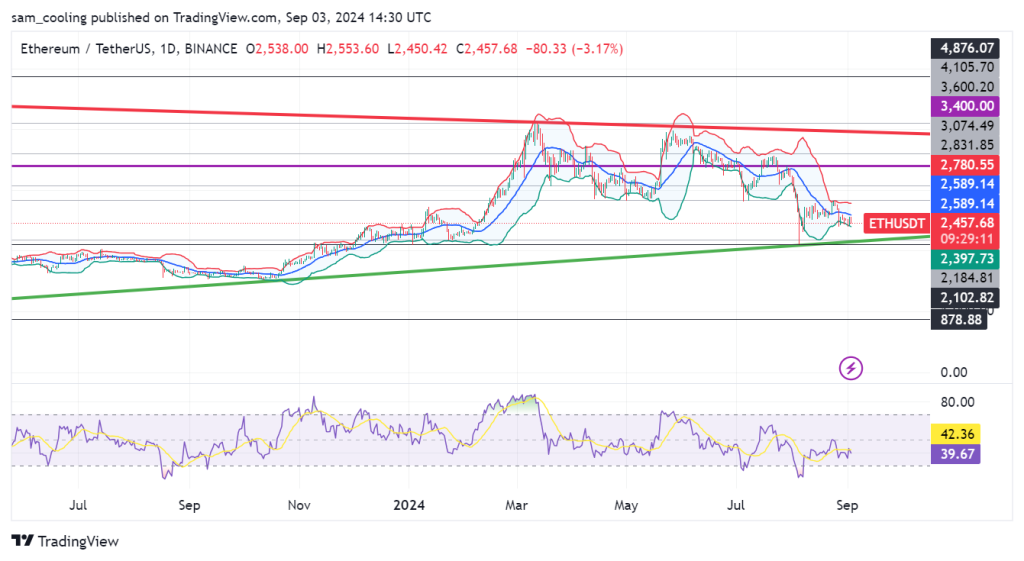Viewport: 1024px width, 561px height.
Task: Select the 3,600.20 price label
Action: point(967,87)
